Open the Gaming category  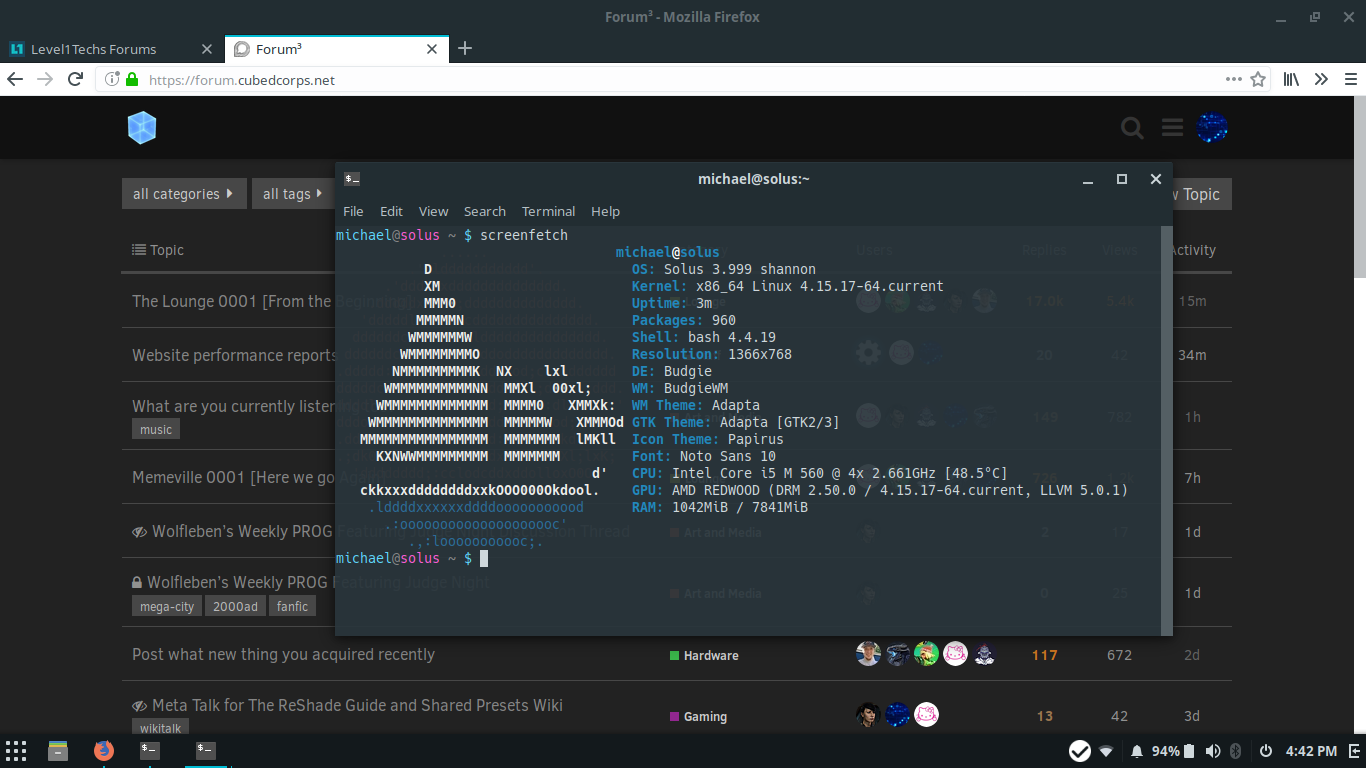[x=698, y=717]
